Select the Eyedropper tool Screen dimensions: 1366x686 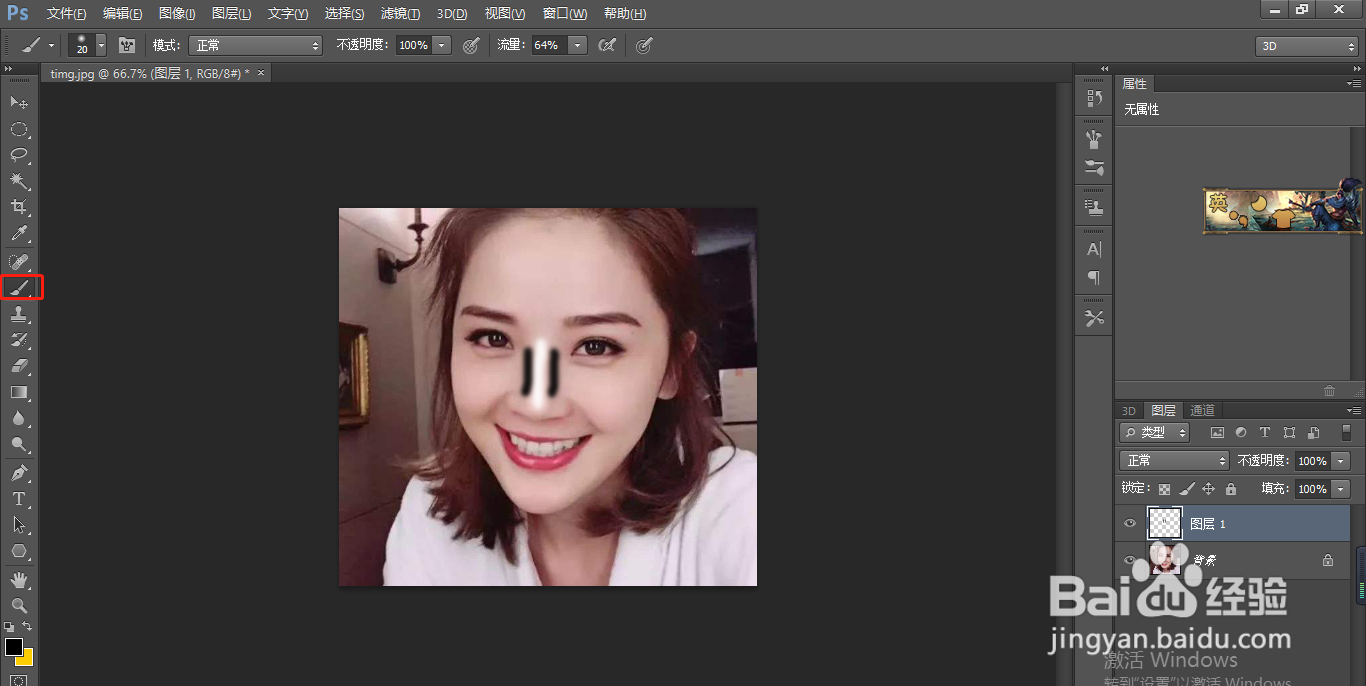[x=19, y=234]
